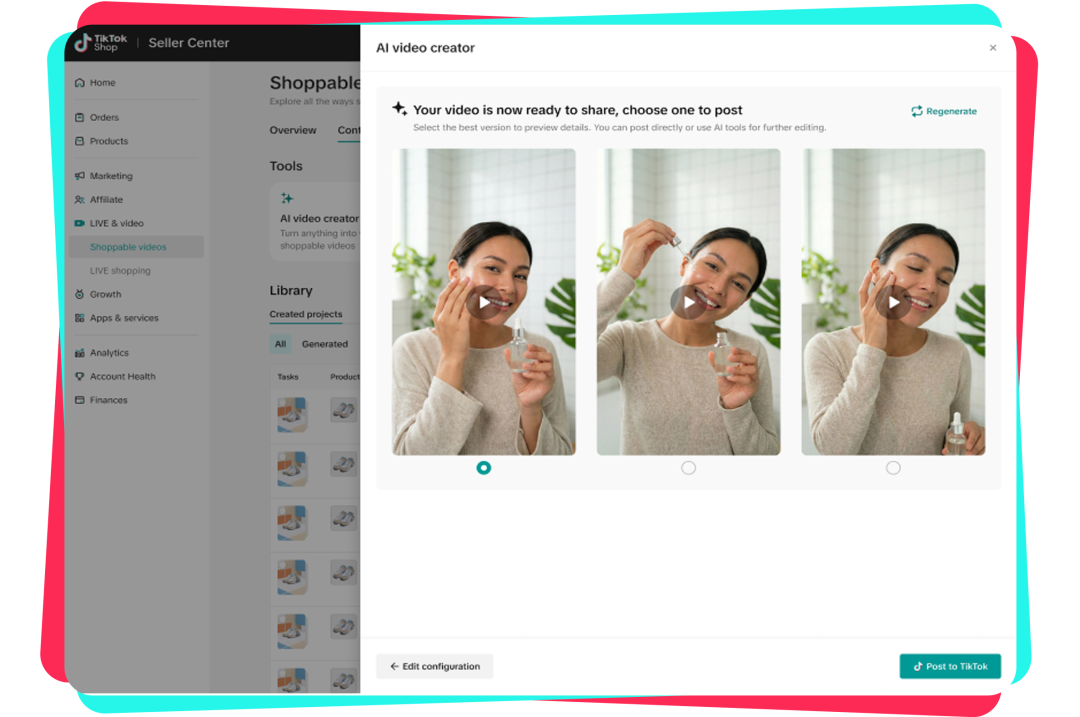Click the AI video creator sparkle icon
Viewport: 1080px width, 717px height.
[x=287, y=197]
